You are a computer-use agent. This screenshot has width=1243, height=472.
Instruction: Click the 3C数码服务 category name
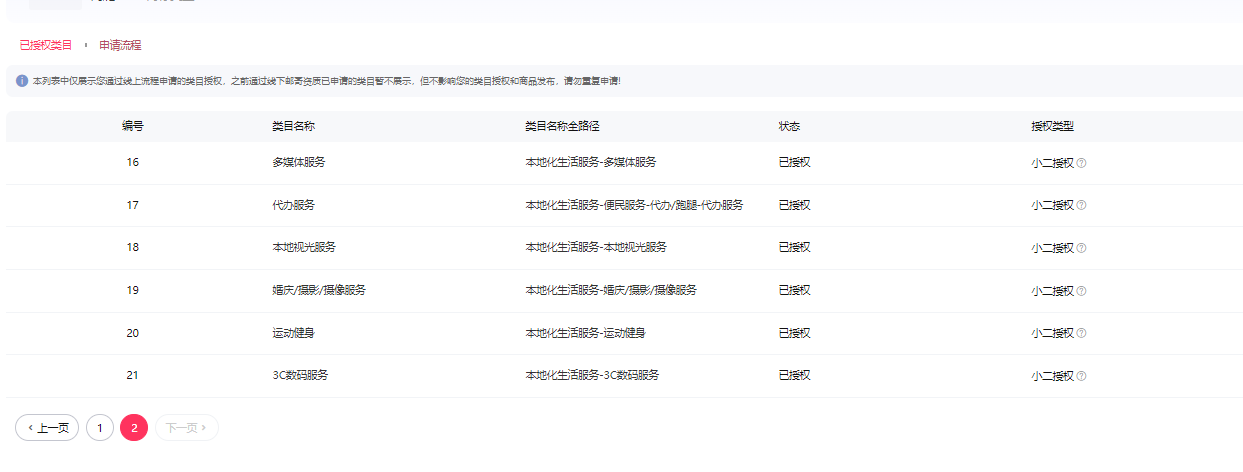300,376
